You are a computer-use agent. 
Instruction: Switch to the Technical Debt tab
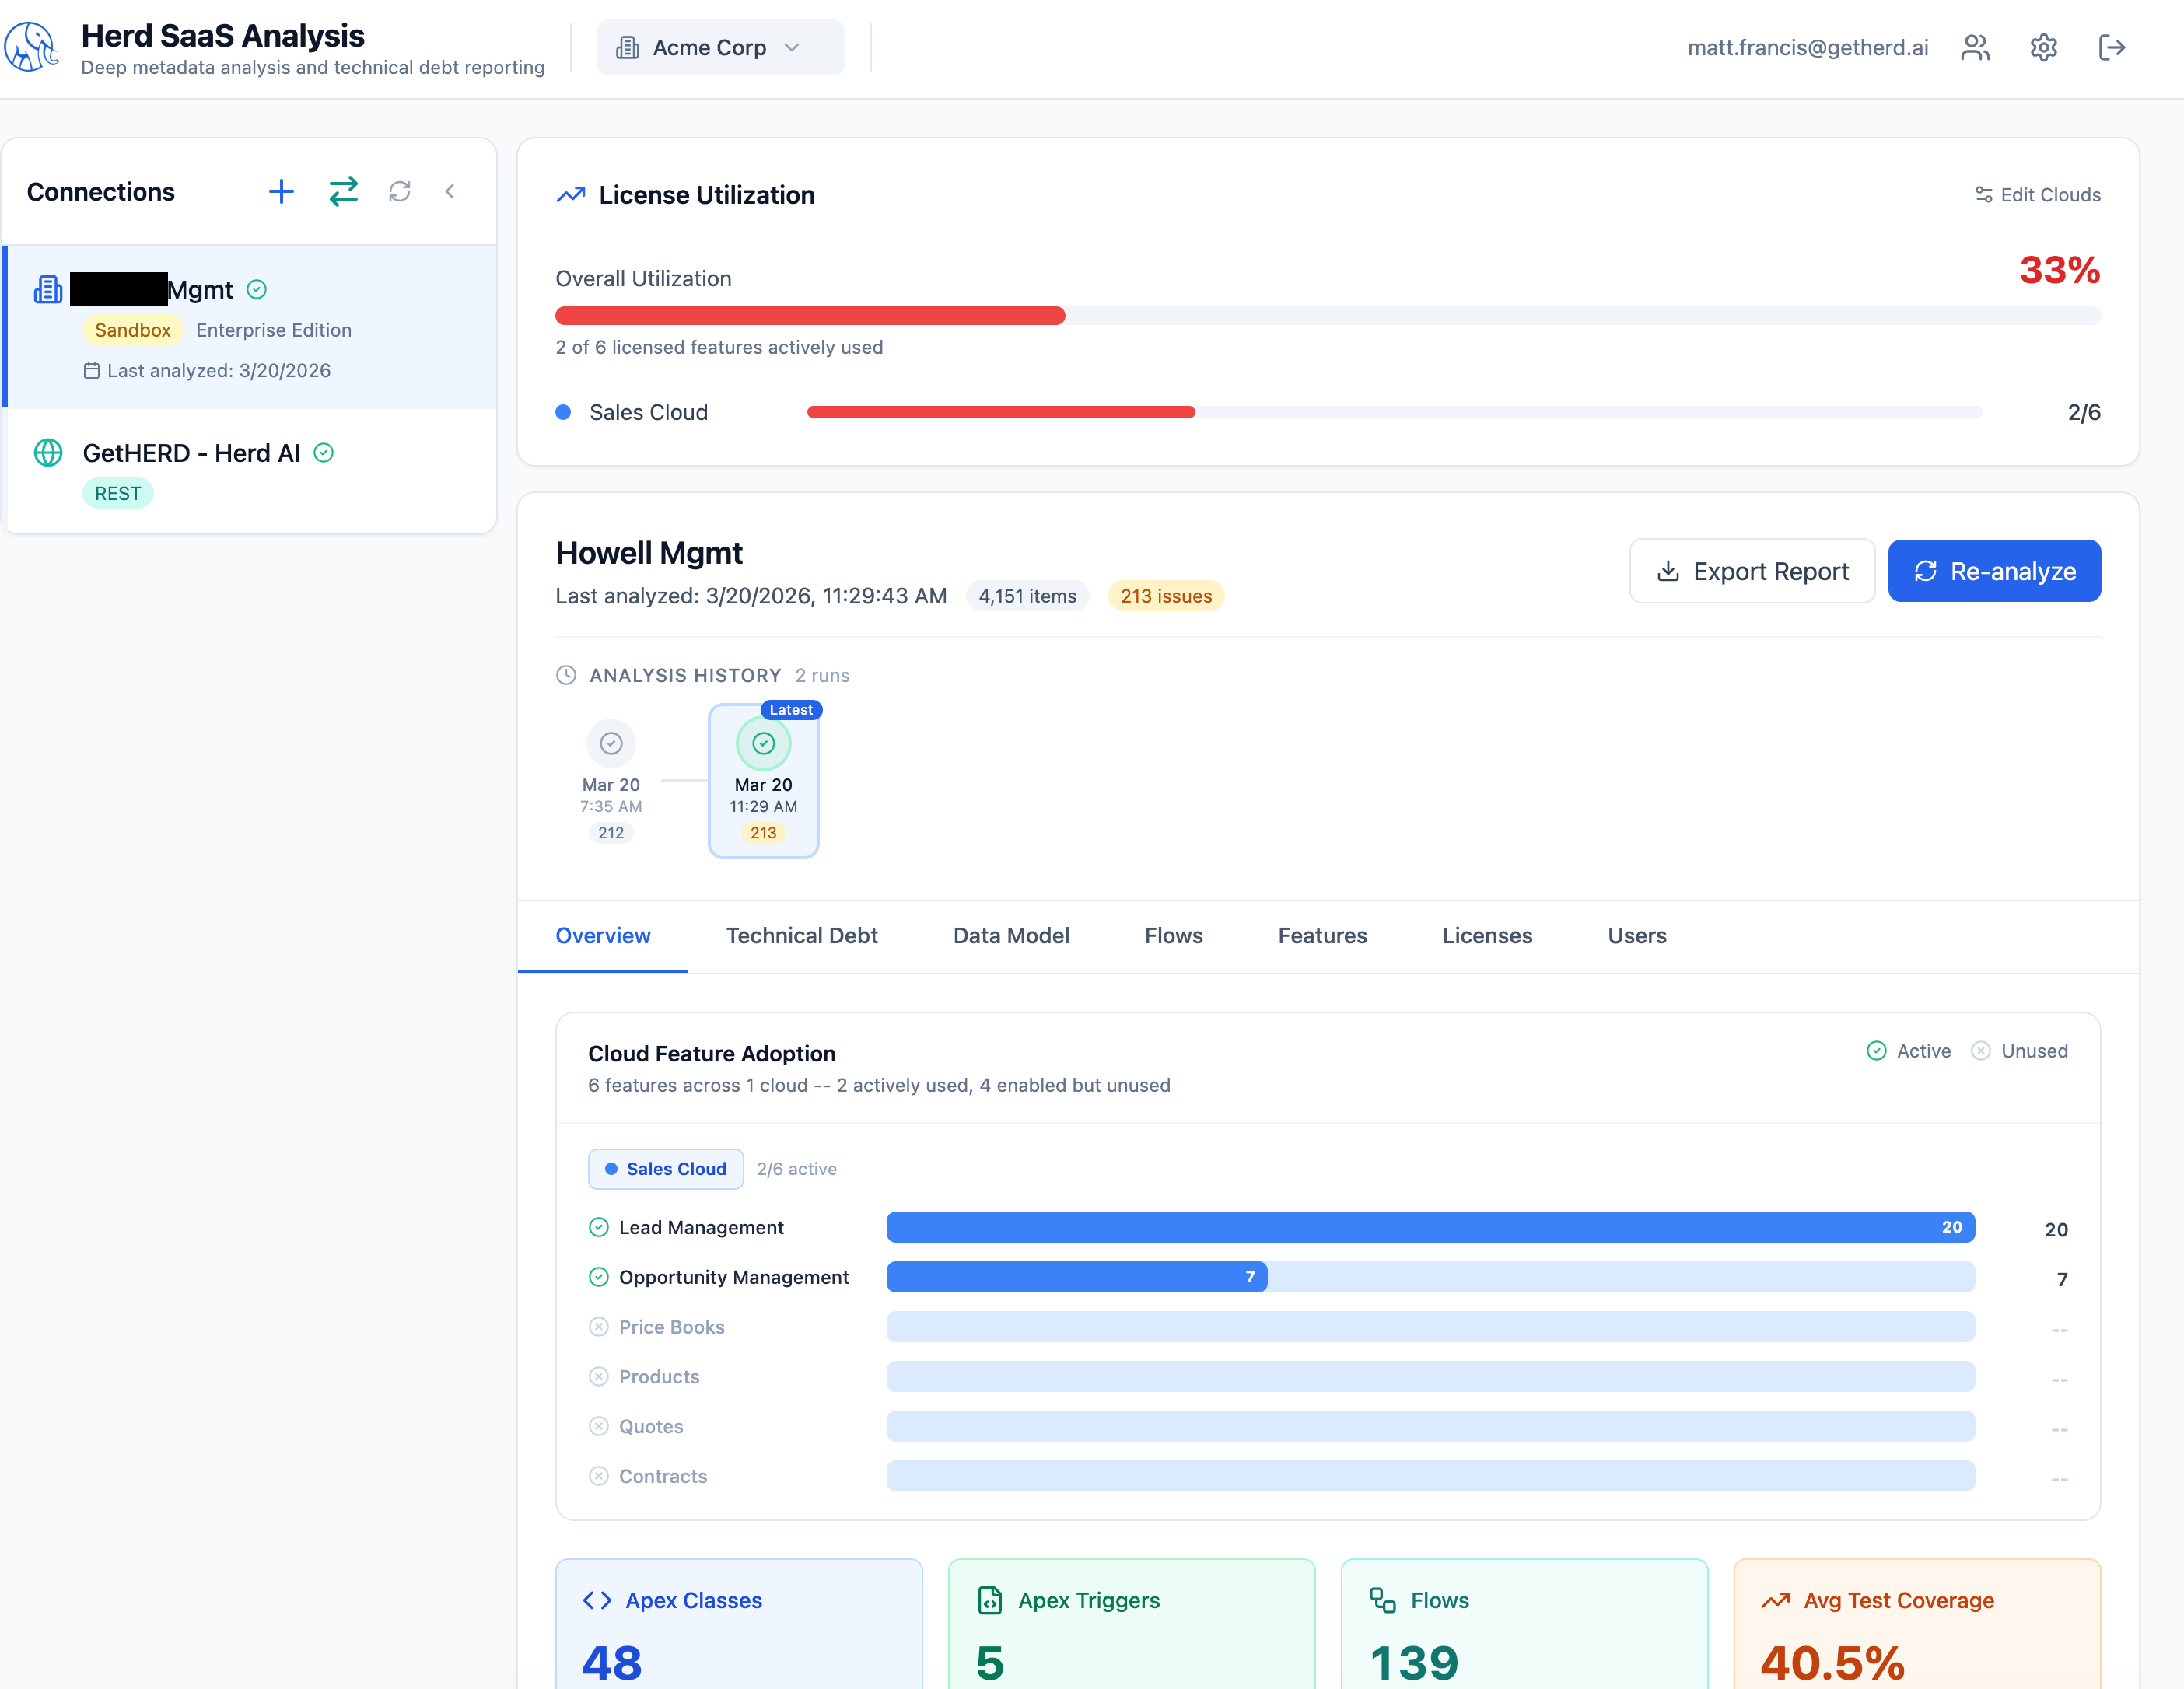pos(802,936)
